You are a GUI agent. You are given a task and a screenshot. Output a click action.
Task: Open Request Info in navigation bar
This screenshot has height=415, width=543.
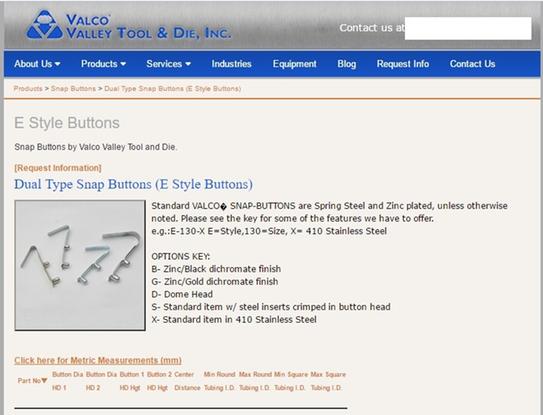pyautogui.click(x=403, y=64)
